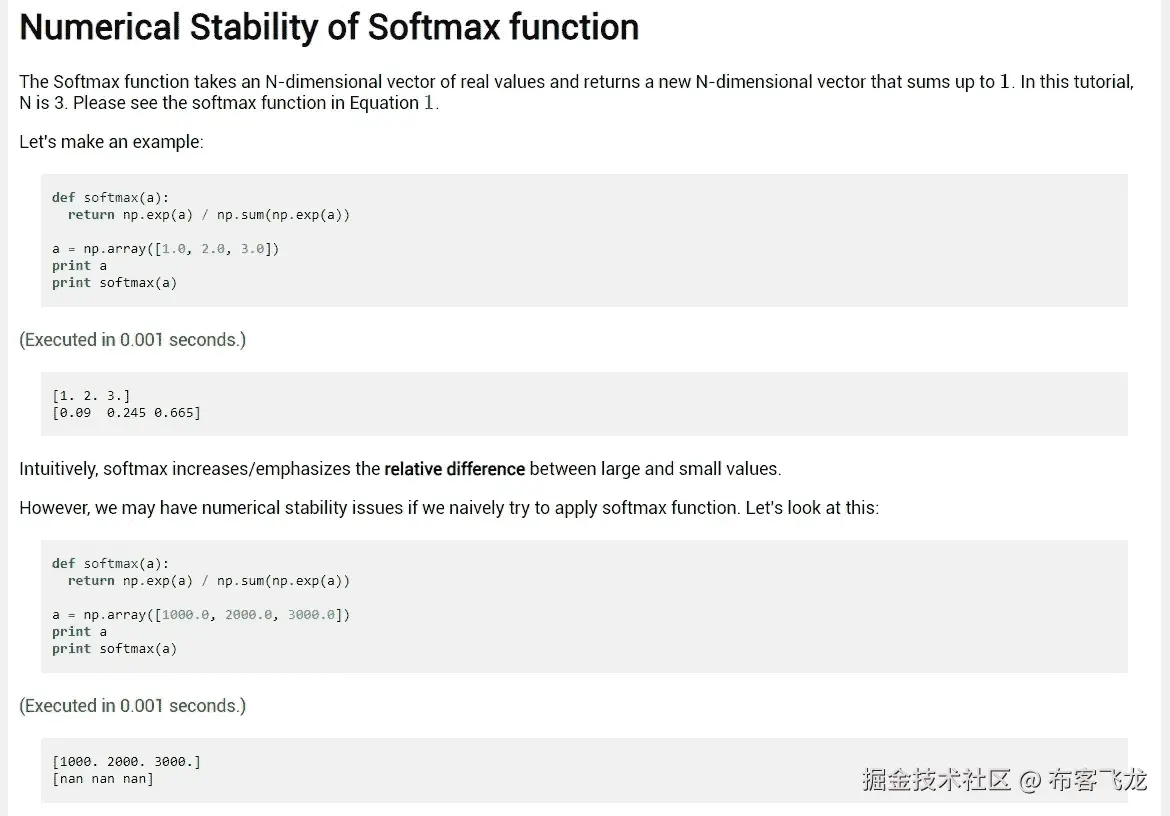Click the paragraph starting with "However, we may"

pos(449,508)
